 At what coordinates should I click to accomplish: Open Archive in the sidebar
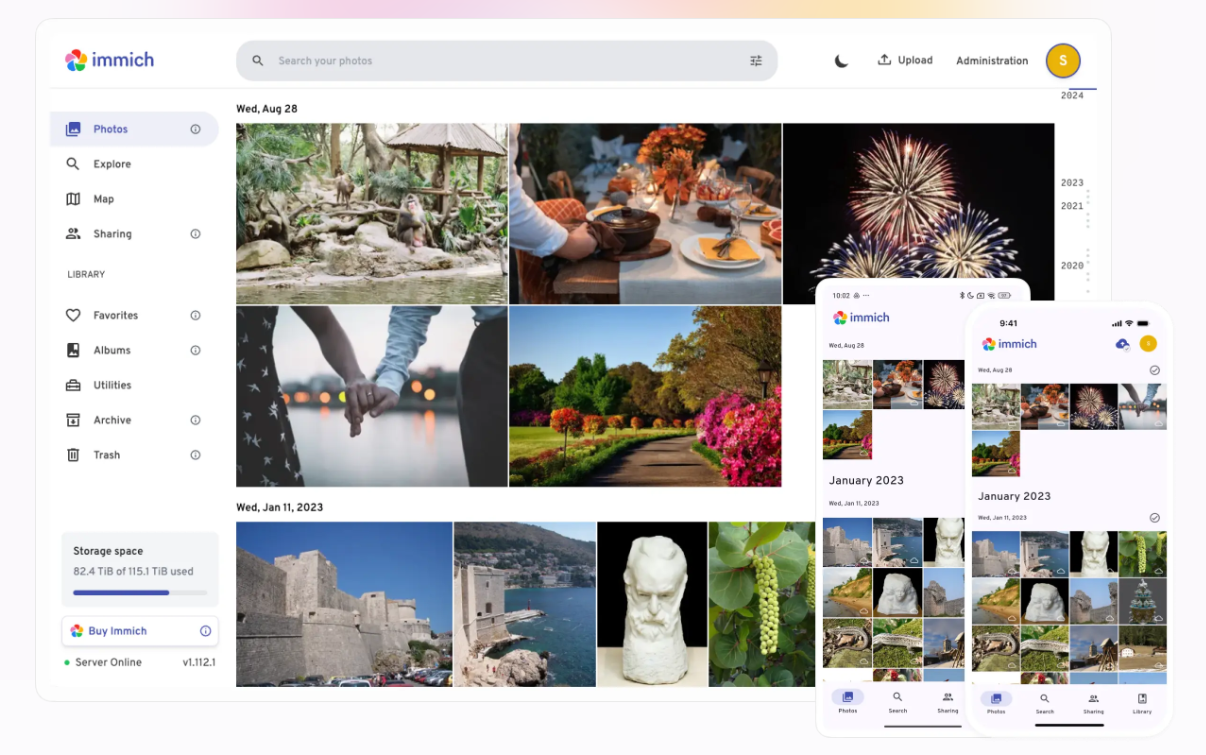coord(112,420)
